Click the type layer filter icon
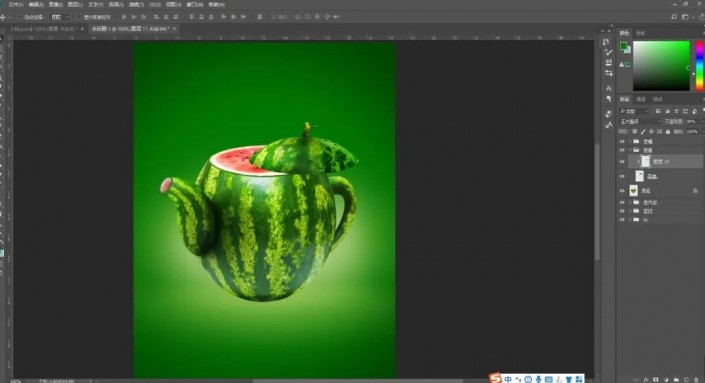705x383 pixels. pyautogui.click(x=676, y=111)
